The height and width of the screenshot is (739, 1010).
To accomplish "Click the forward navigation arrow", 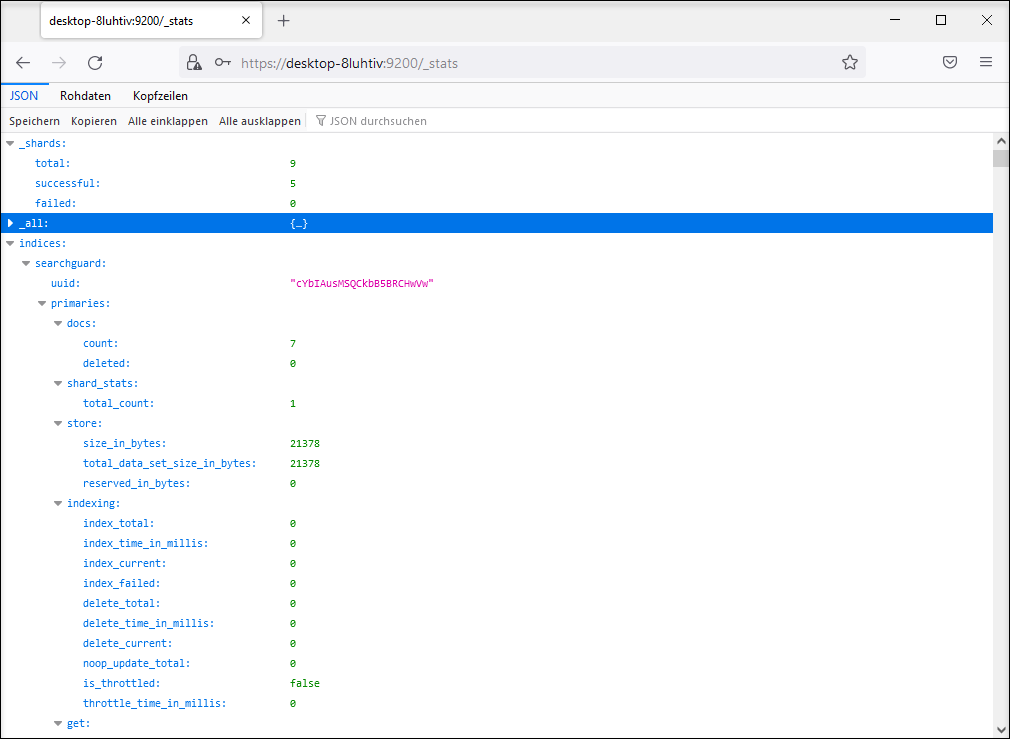I will tap(59, 62).
